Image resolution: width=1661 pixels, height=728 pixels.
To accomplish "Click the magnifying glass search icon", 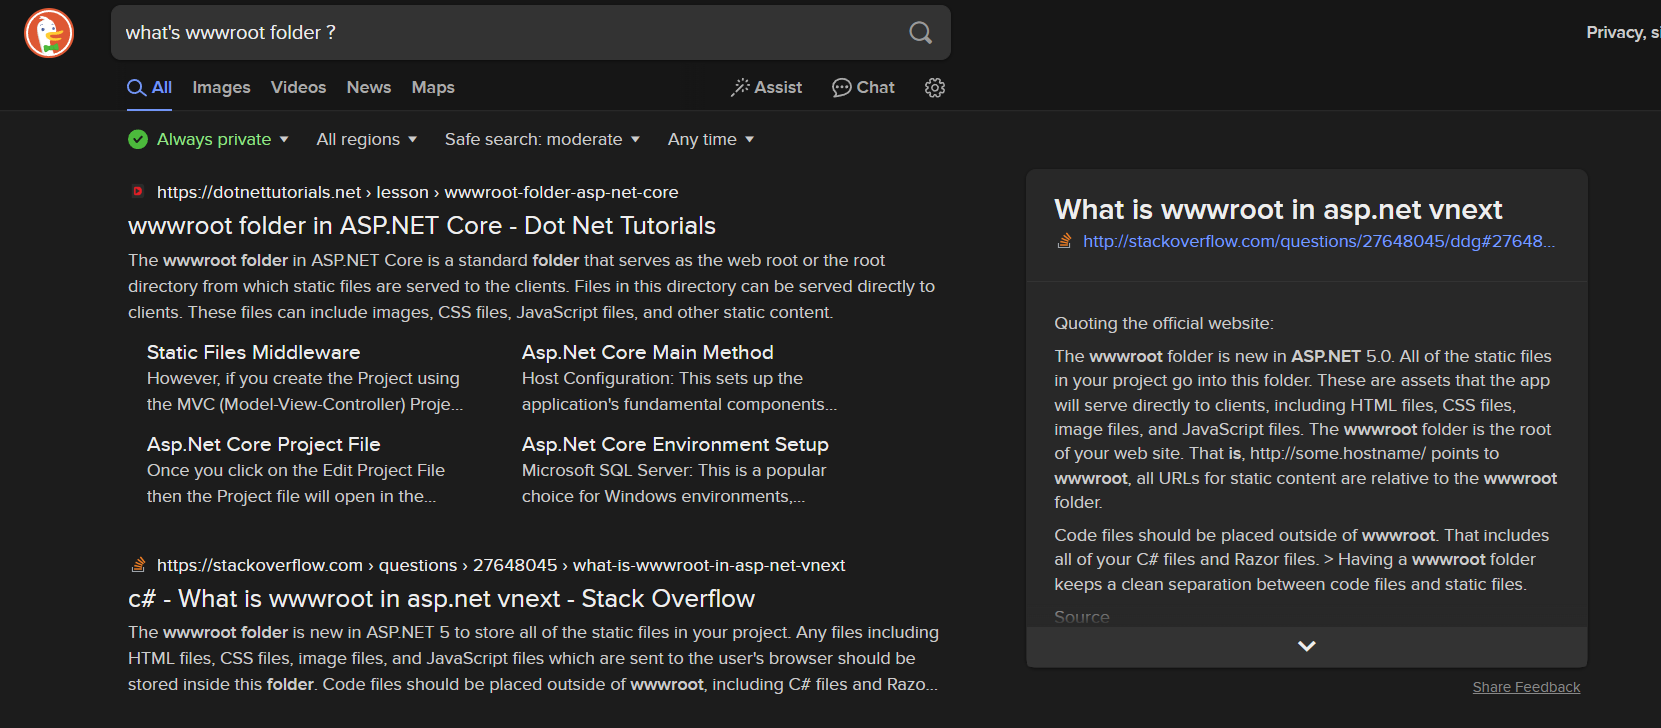I will [x=920, y=33].
